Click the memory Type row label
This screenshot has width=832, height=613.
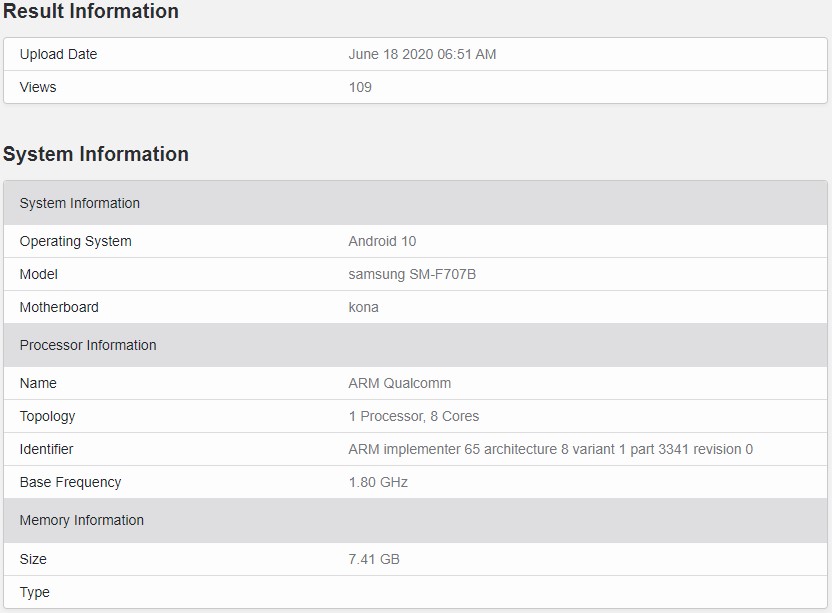(34, 592)
